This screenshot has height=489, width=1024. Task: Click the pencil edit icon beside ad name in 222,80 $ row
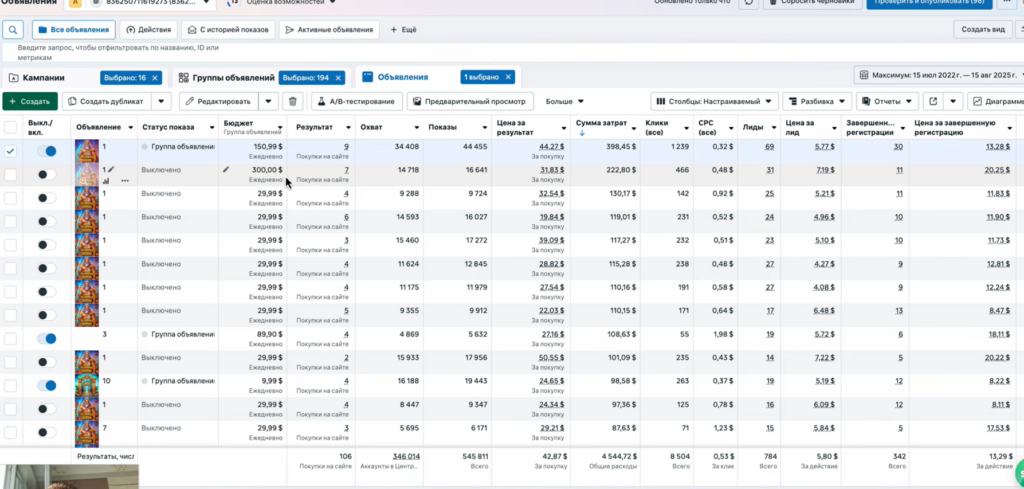(x=111, y=169)
